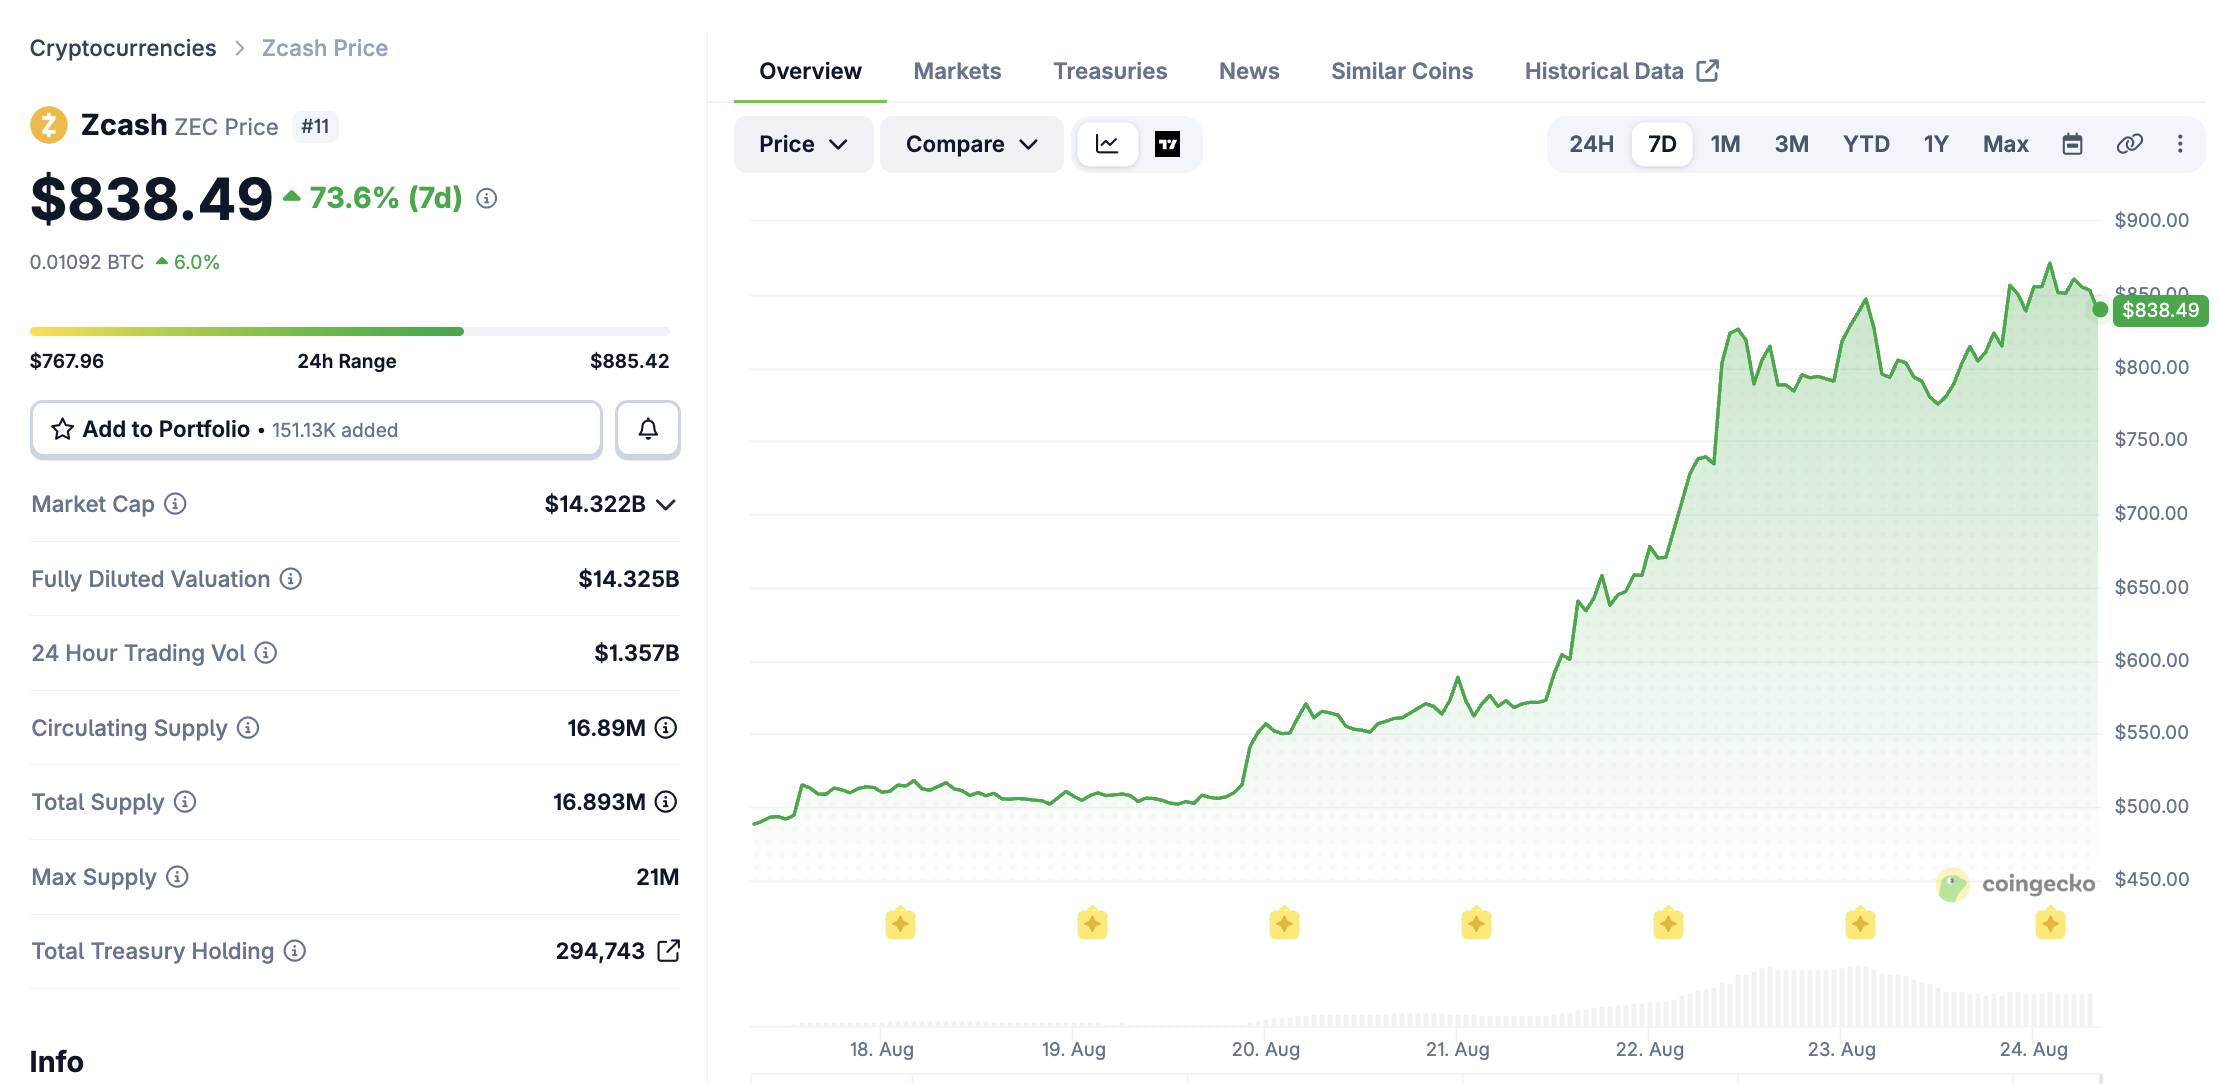Open the Price dropdown
This screenshot has height=1084, width=2218.
(x=803, y=144)
